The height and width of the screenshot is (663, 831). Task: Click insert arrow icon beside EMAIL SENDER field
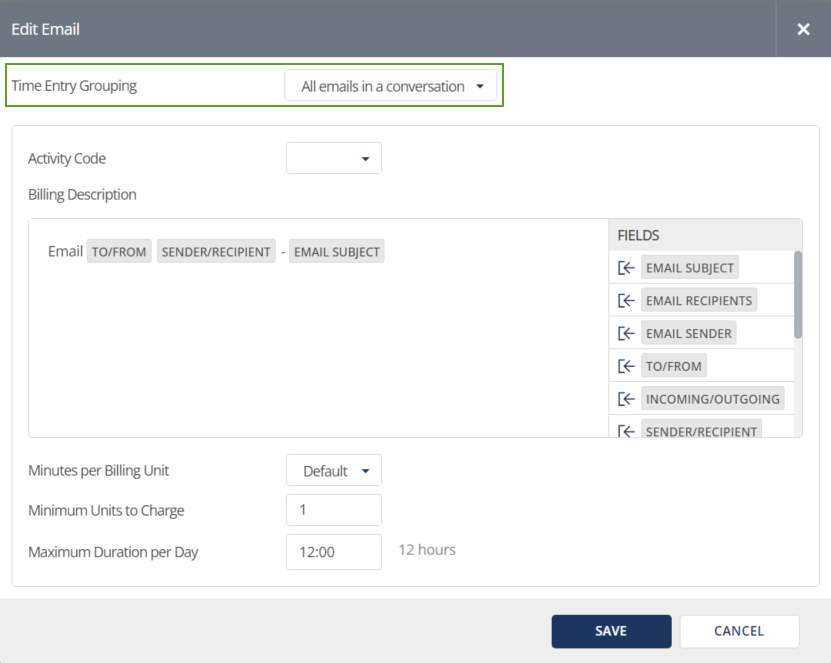coord(626,334)
